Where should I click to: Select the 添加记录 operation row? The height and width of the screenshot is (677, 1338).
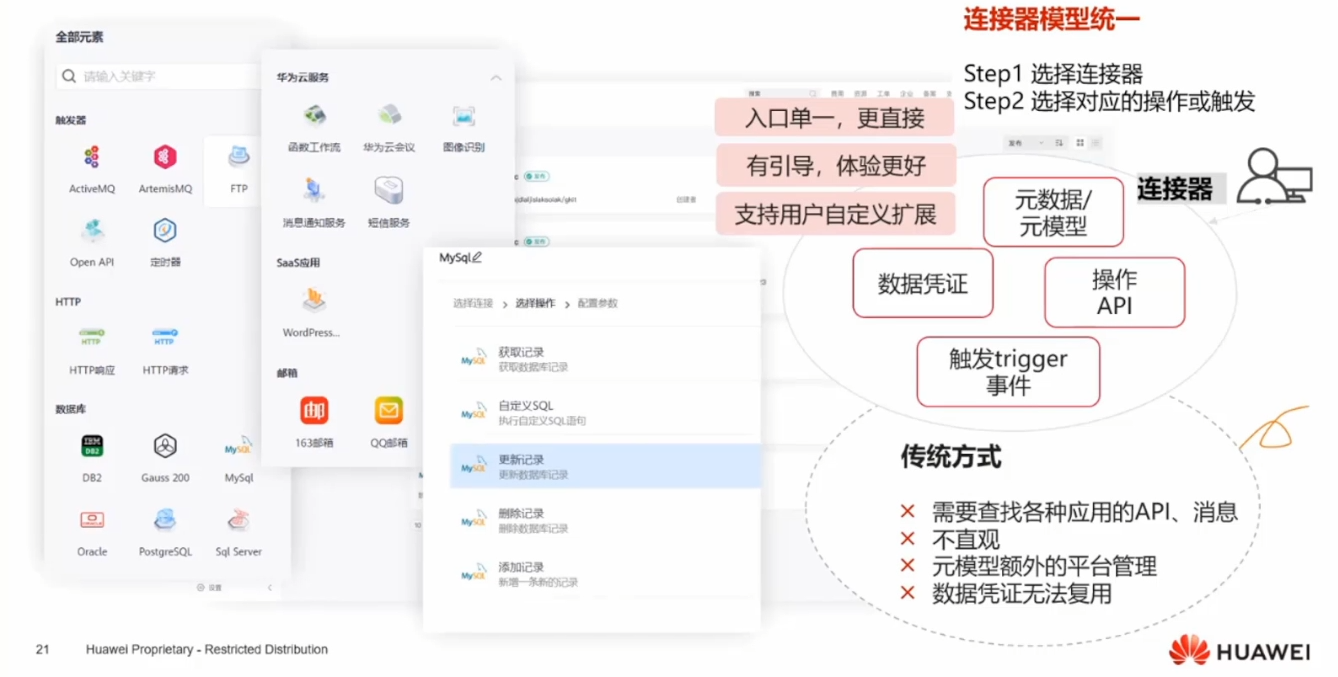(x=606, y=574)
